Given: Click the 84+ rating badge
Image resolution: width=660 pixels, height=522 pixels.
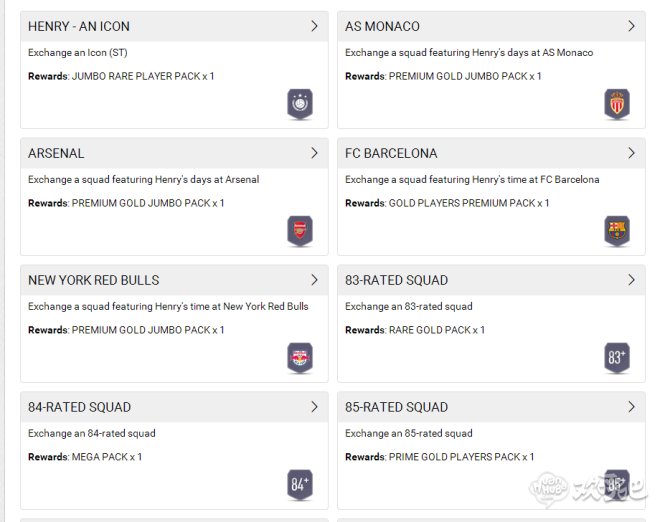Looking at the screenshot, I should [300, 484].
